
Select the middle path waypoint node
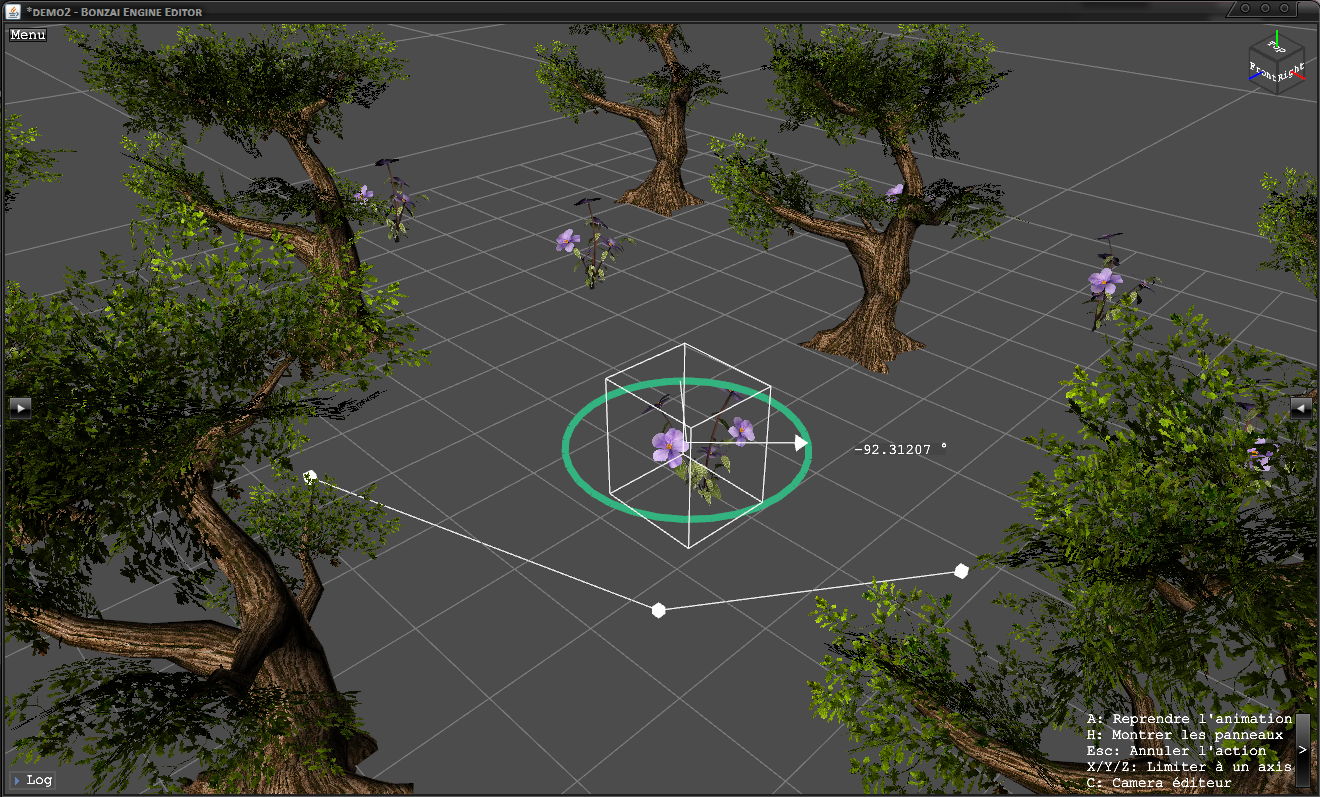point(658,610)
